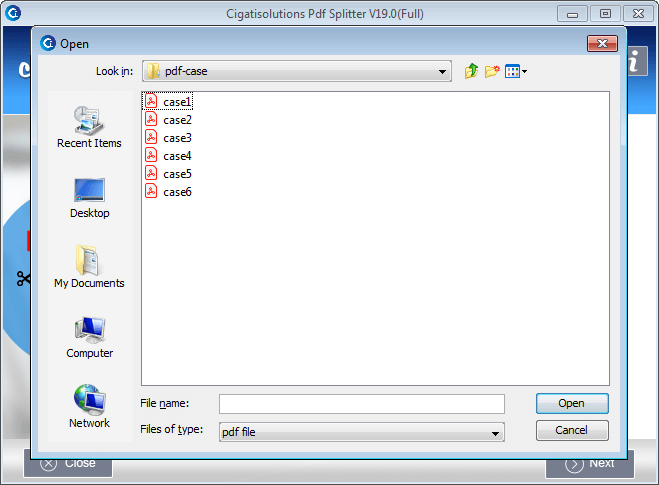Go to Recent Items location
Screen dimensions: 659x485
[x=89, y=127]
